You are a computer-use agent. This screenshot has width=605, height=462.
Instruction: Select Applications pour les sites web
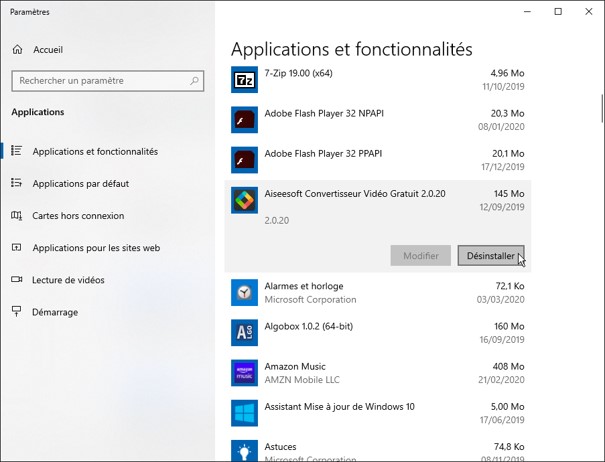(94, 248)
